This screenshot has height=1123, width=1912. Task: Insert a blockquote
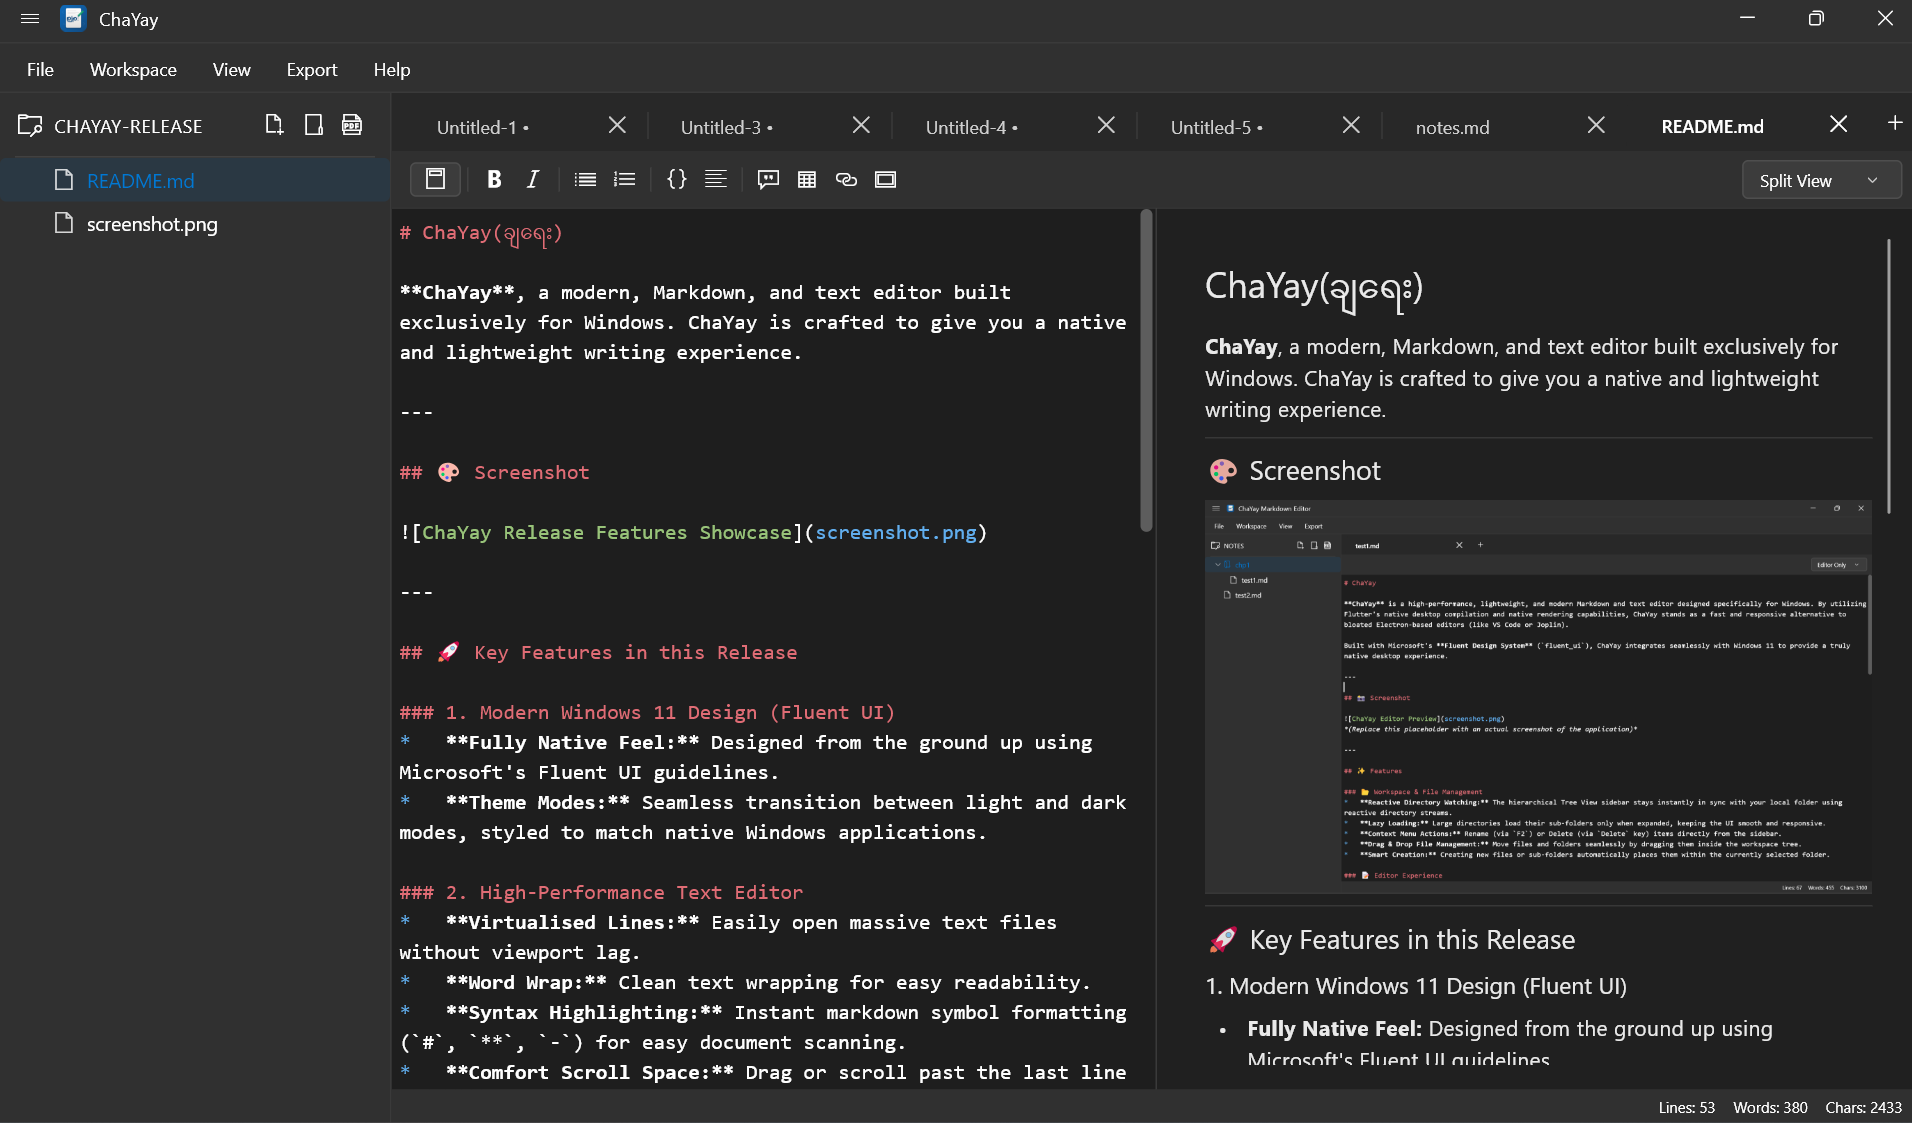[768, 179]
